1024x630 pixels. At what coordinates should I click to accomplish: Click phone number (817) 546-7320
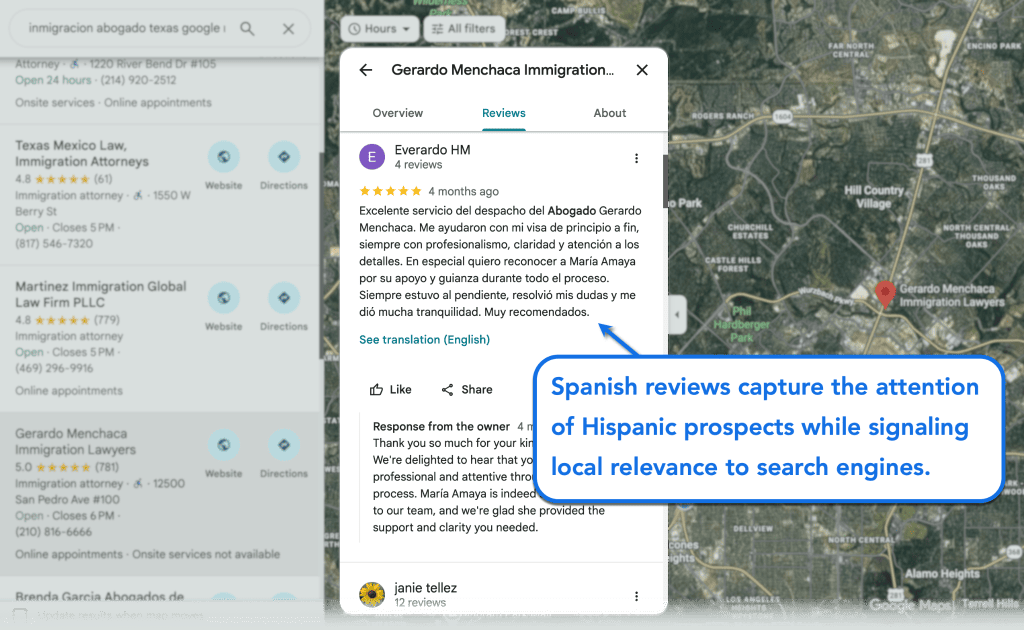pos(54,244)
